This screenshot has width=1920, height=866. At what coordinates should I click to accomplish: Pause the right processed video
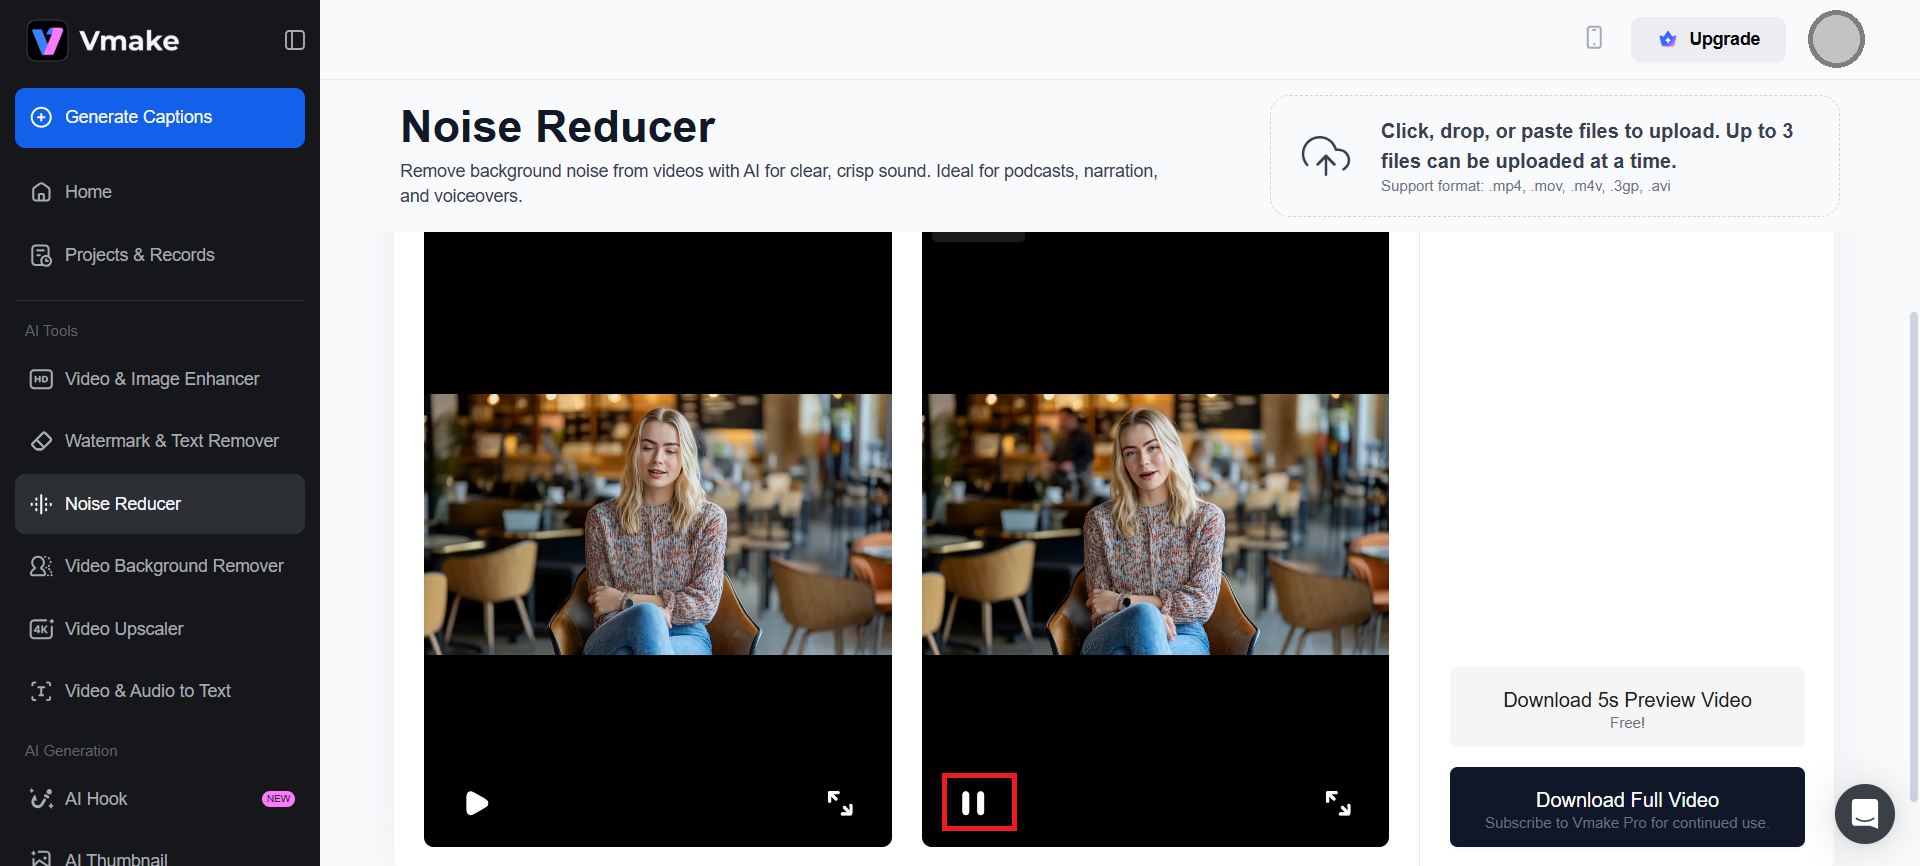tap(974, 803)
